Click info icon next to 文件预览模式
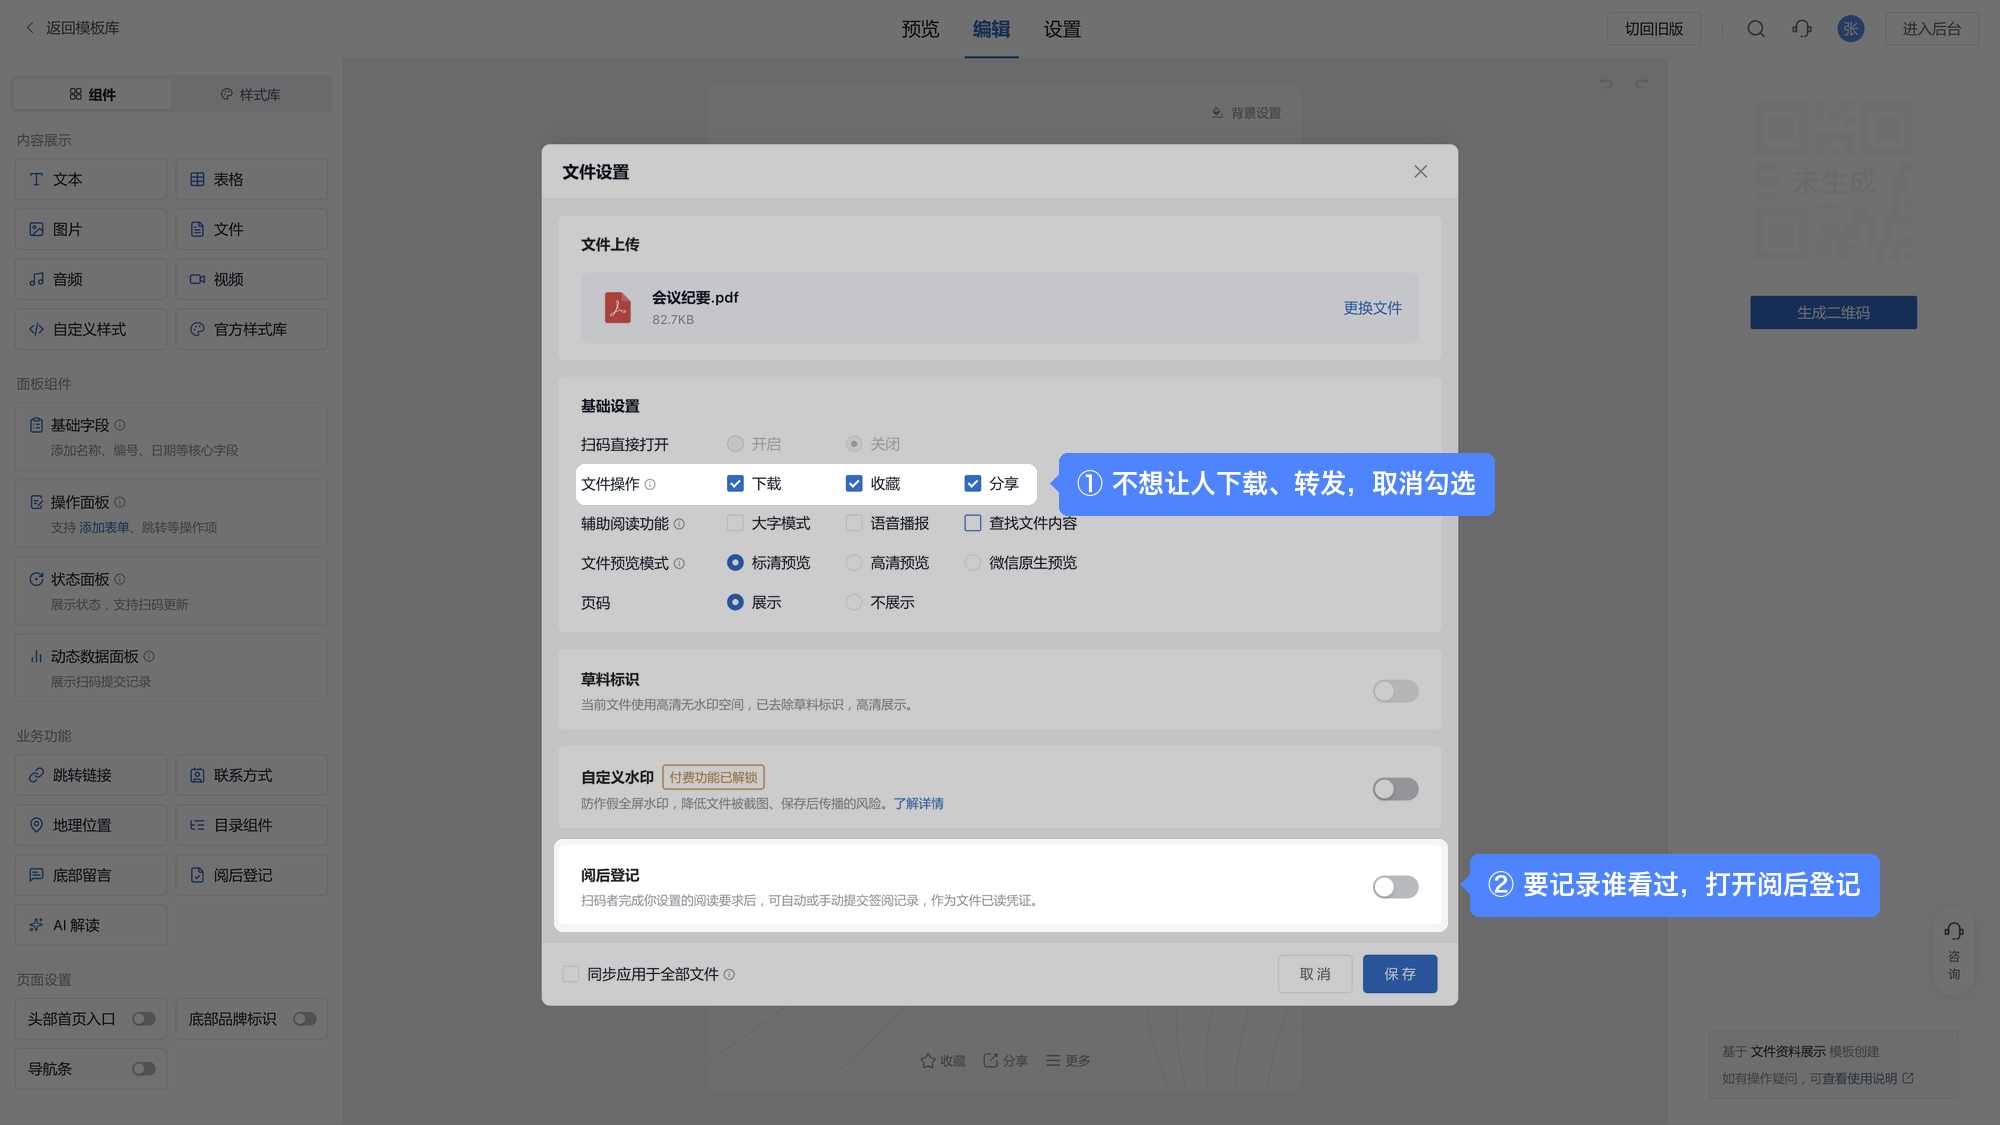The image size is (2000, 1125). 679,564
